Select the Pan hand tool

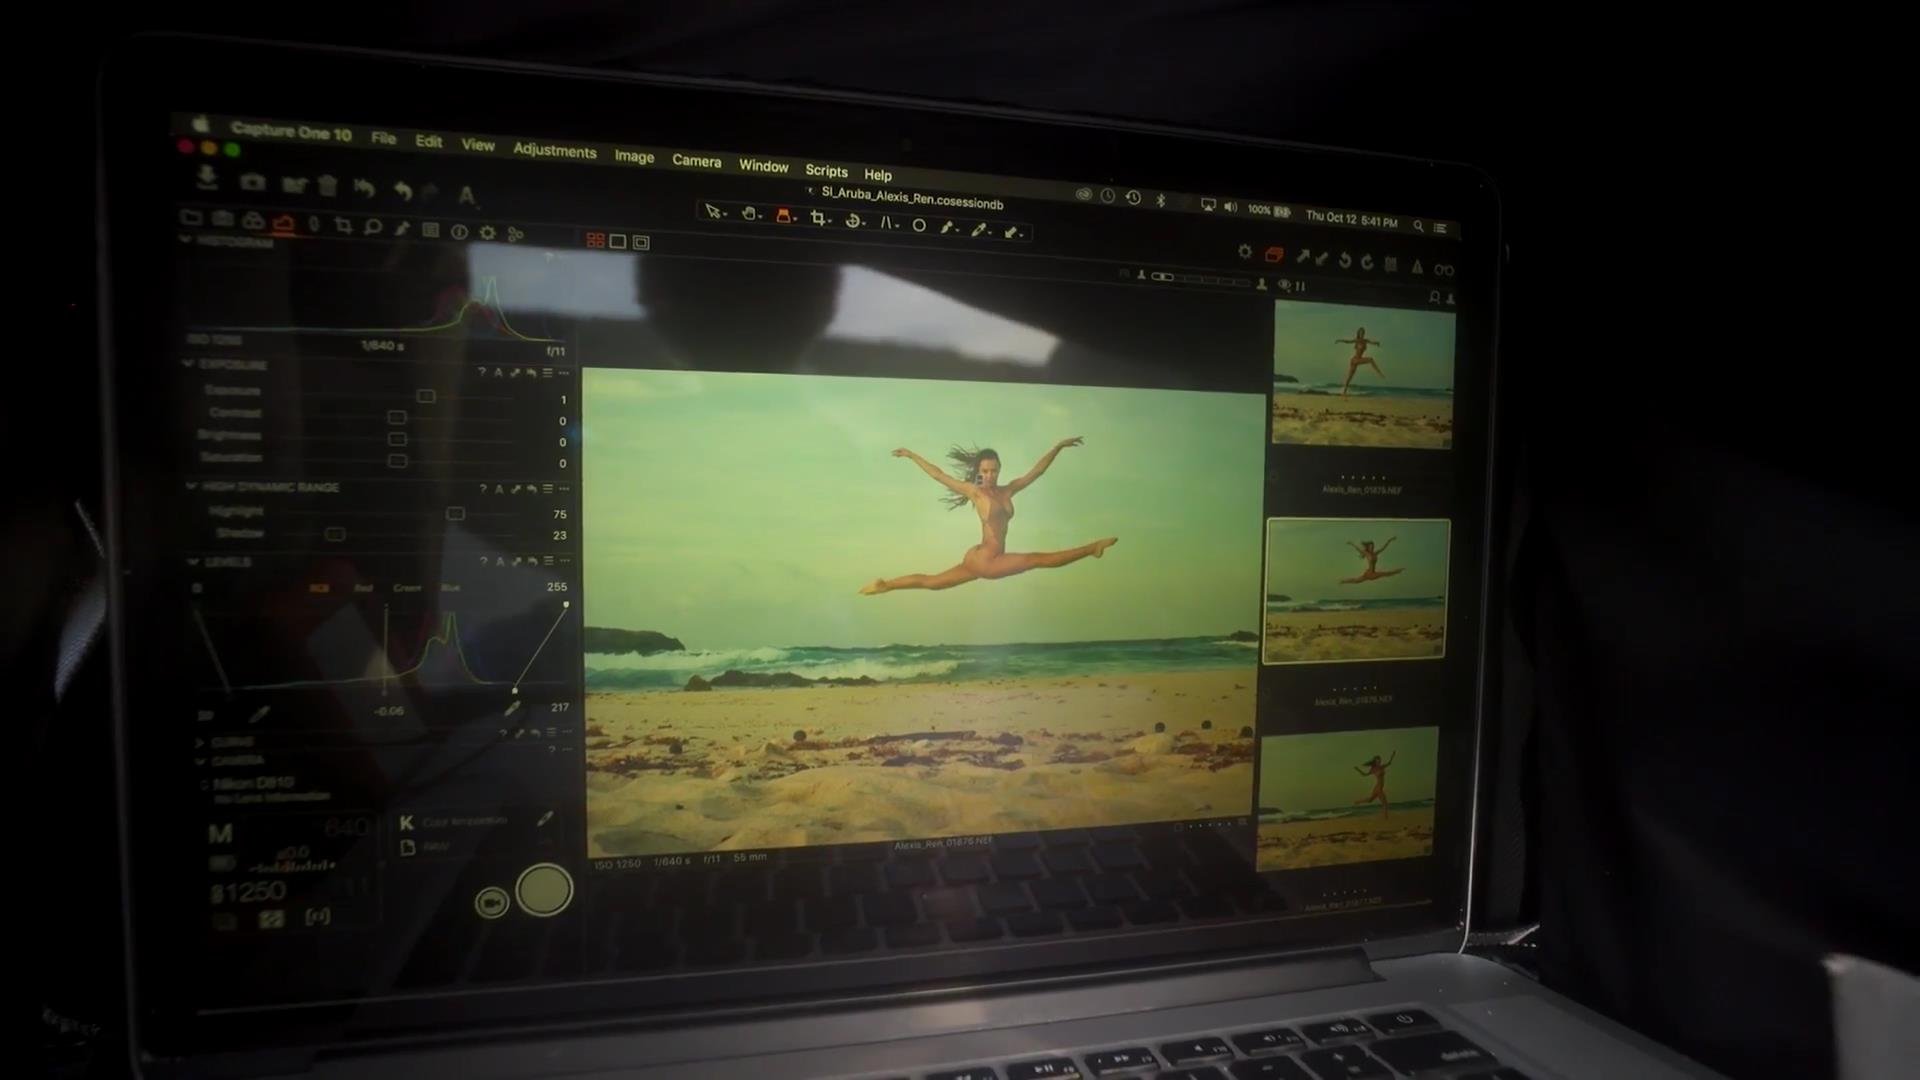[x=749, y=214]
